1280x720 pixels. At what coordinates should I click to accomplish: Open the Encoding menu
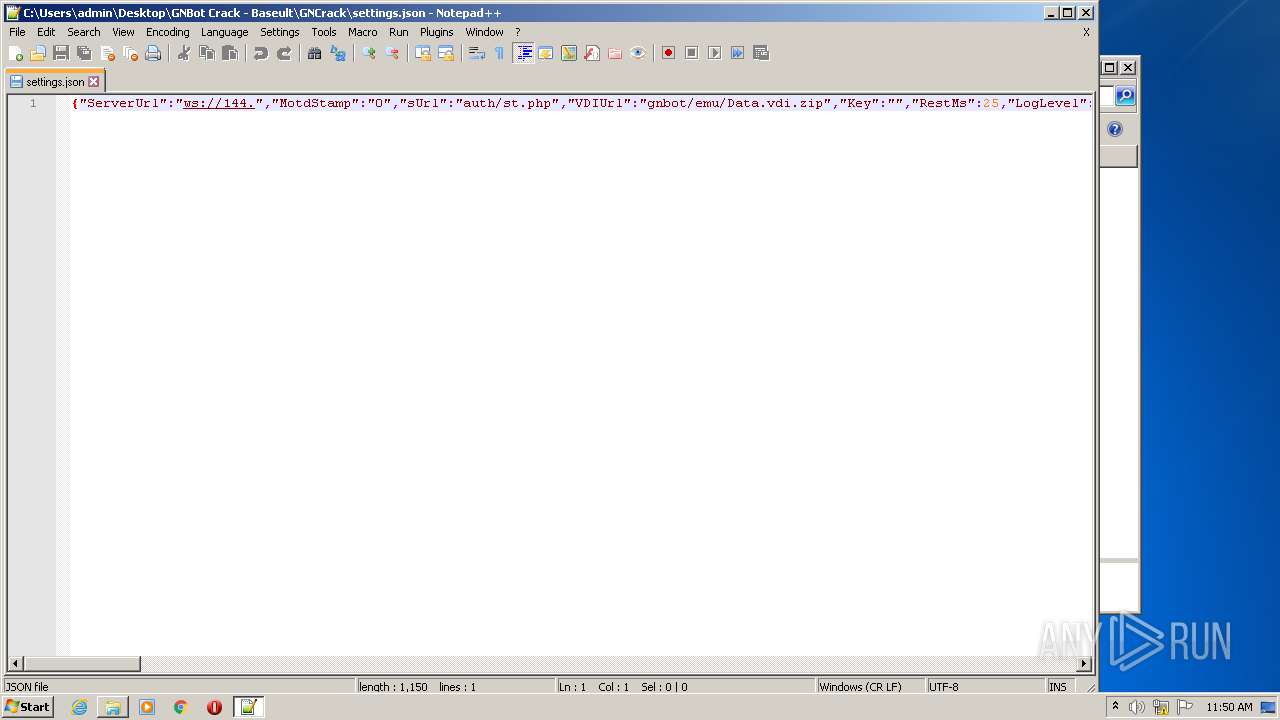pos(168,32)
